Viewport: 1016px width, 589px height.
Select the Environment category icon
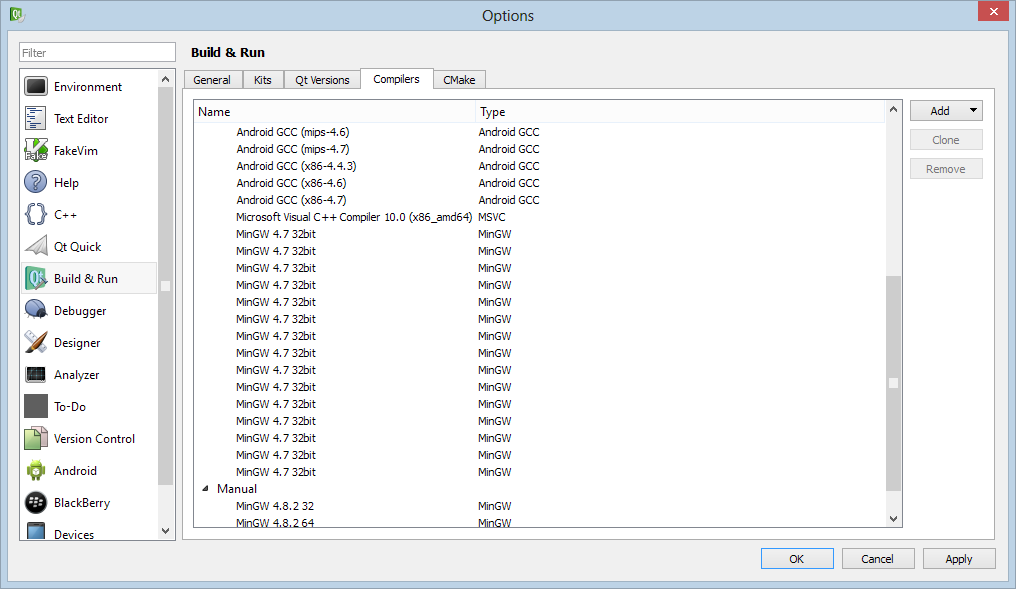click(x=36, y=87)
